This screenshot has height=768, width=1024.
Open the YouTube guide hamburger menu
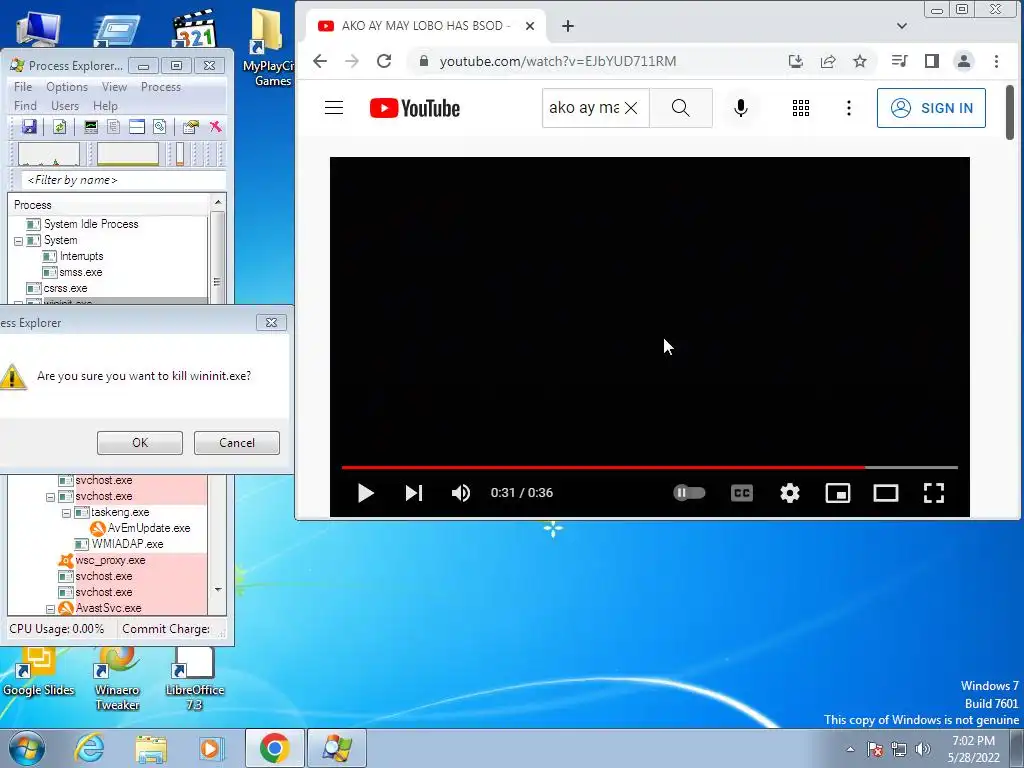334,108
